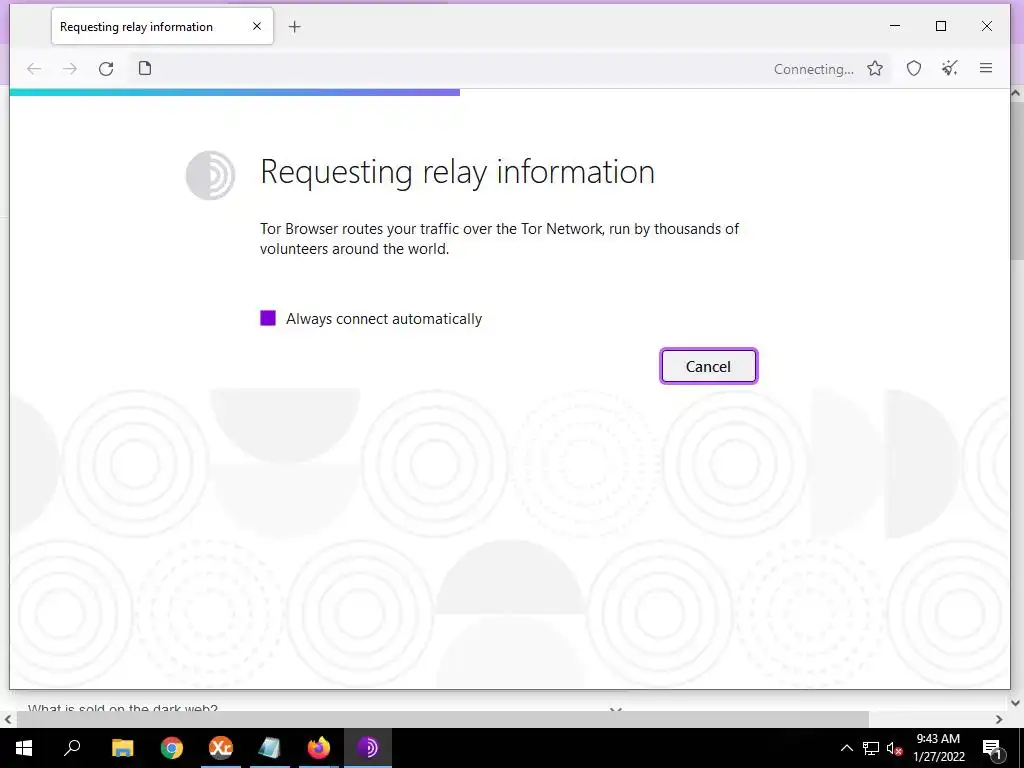This screenshot has height=768, width=1024.
Task: Select the Requesting relay information tab
Action: 162,27
